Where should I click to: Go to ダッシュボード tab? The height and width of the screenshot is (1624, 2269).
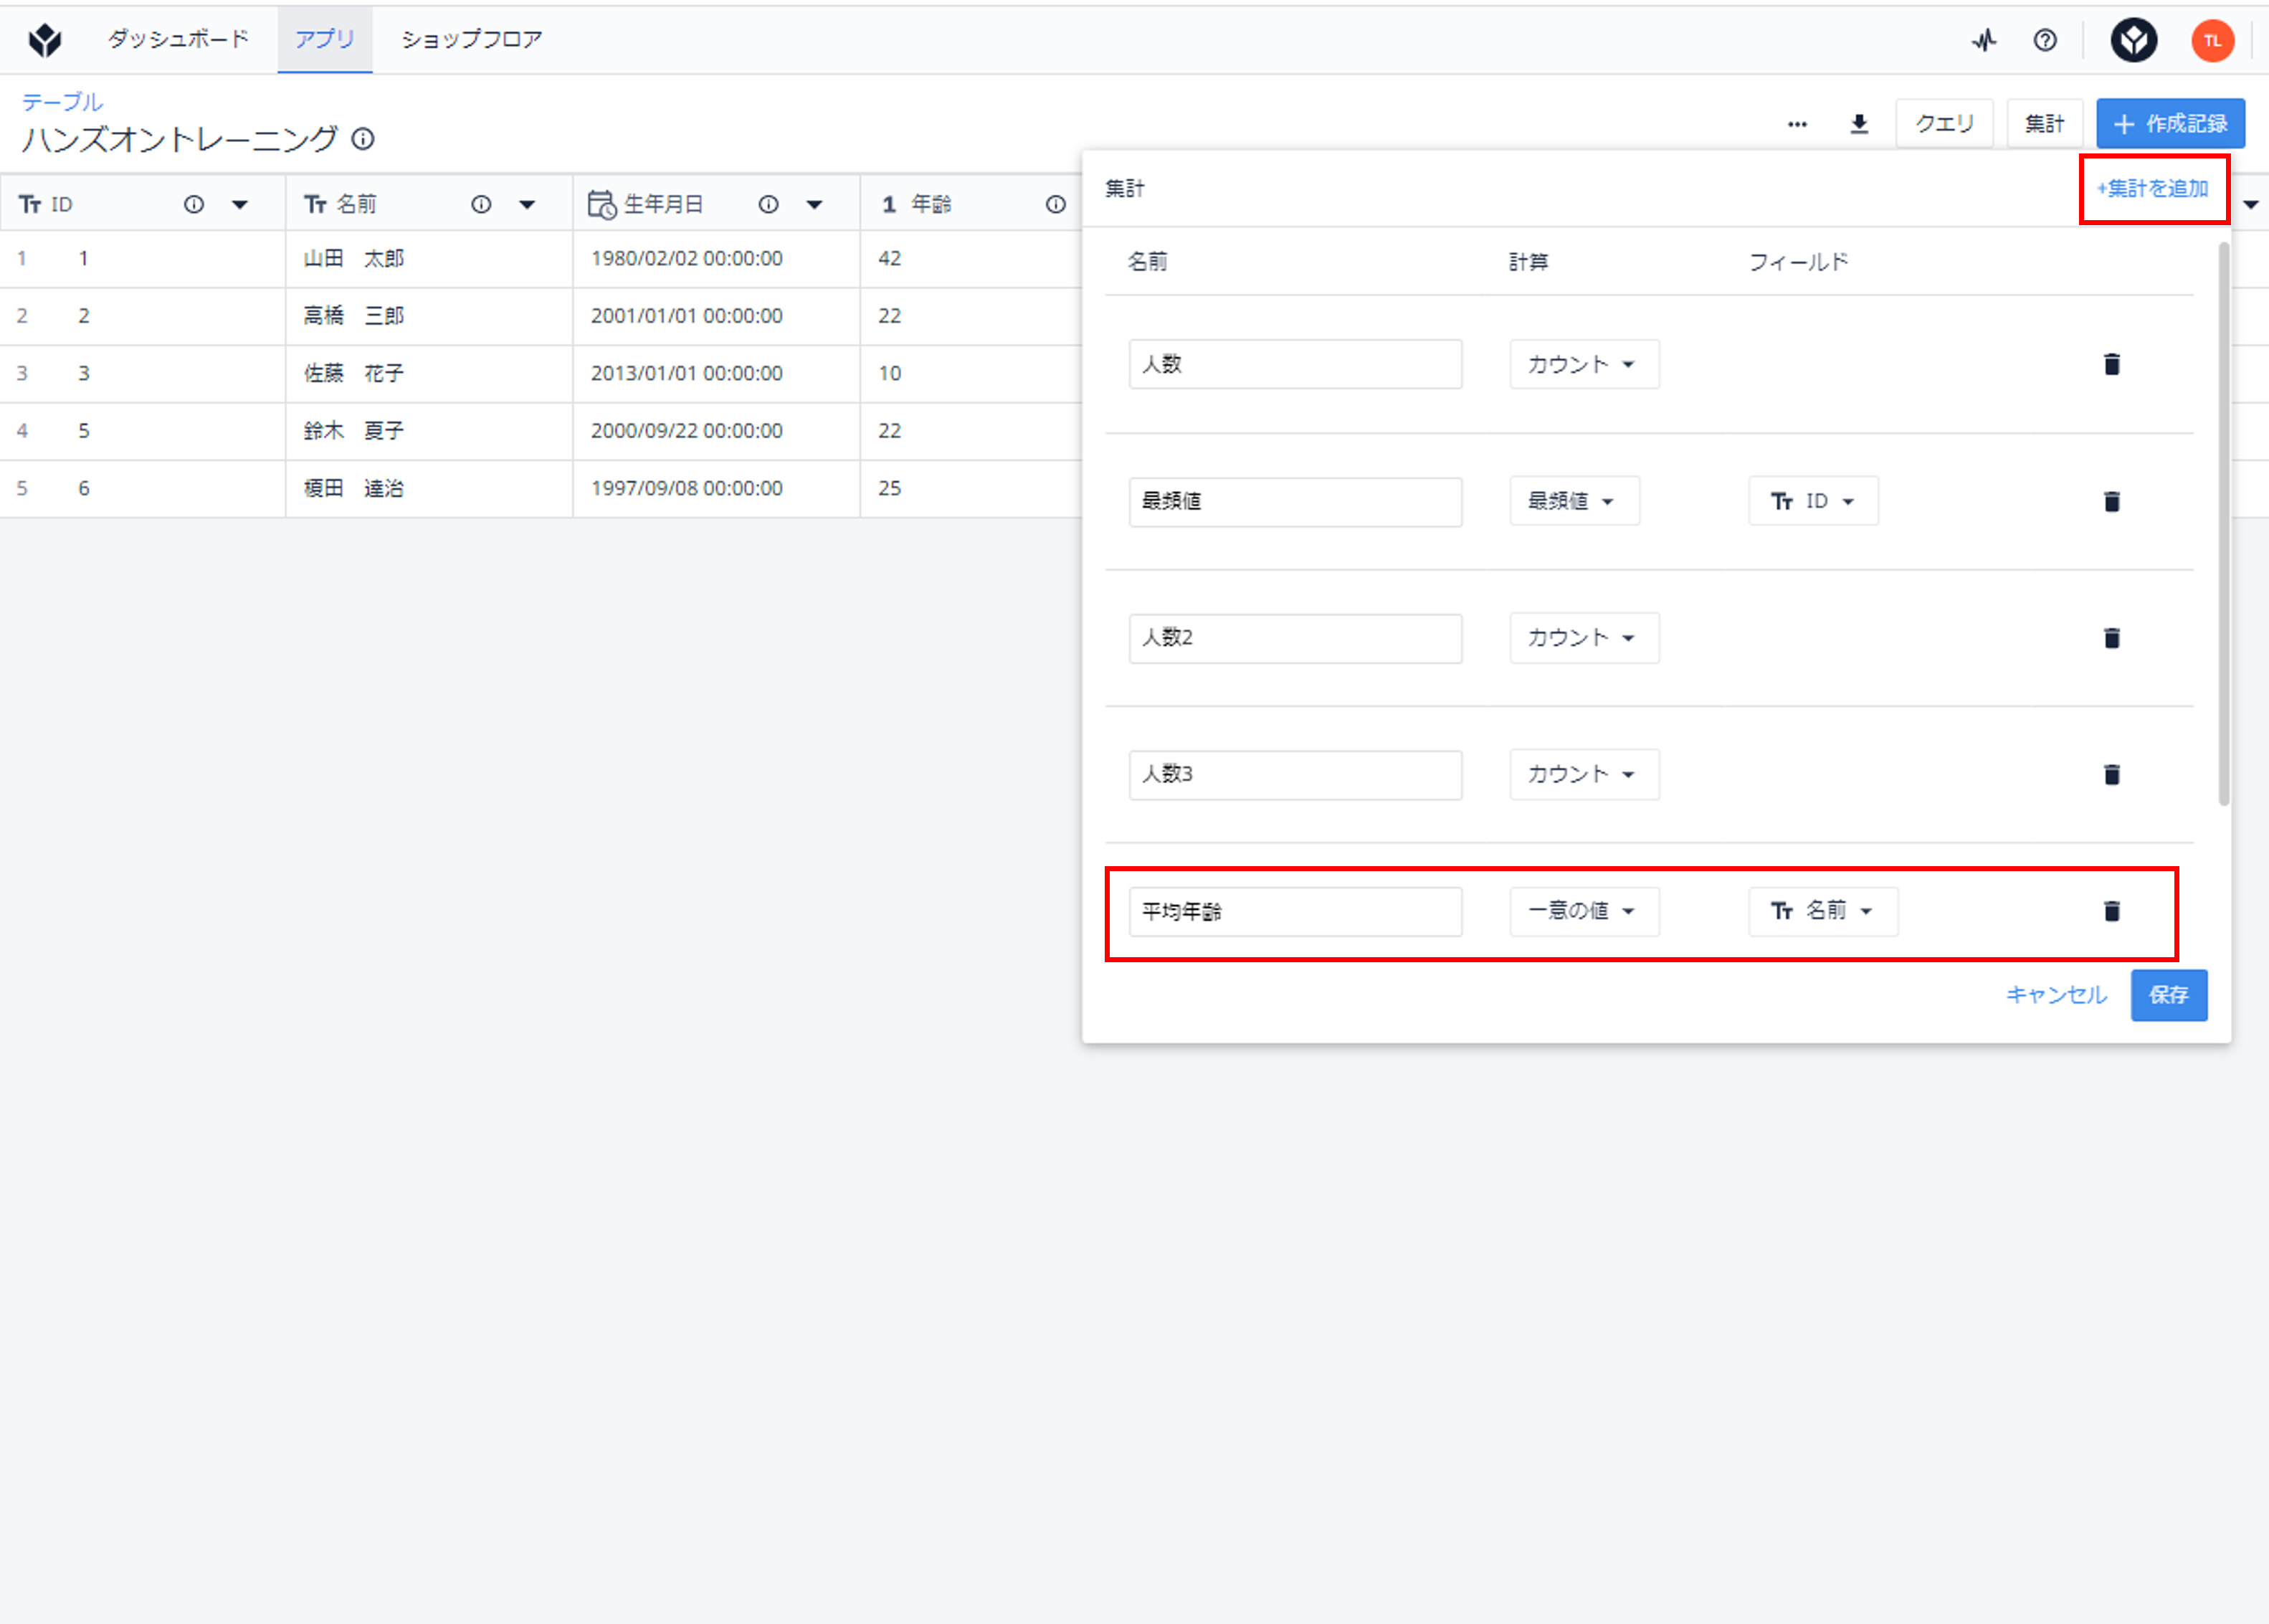pyautogui.click(x=178, y=39)
